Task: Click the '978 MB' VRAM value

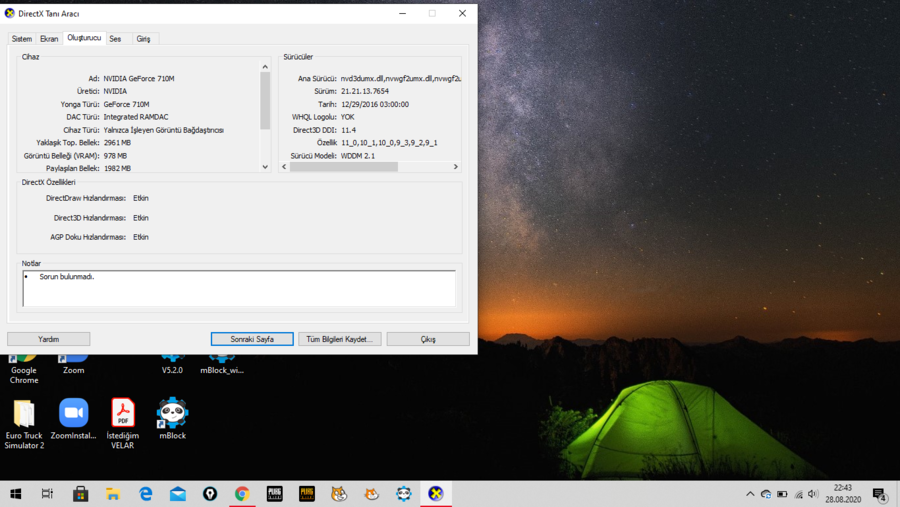Action: pos(115,156)
